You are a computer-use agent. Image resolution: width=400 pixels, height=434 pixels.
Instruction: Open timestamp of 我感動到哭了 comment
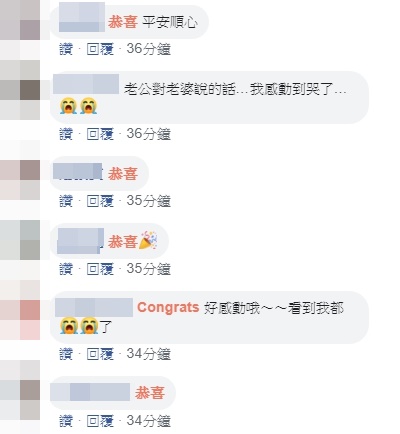[x=149, y=134]
